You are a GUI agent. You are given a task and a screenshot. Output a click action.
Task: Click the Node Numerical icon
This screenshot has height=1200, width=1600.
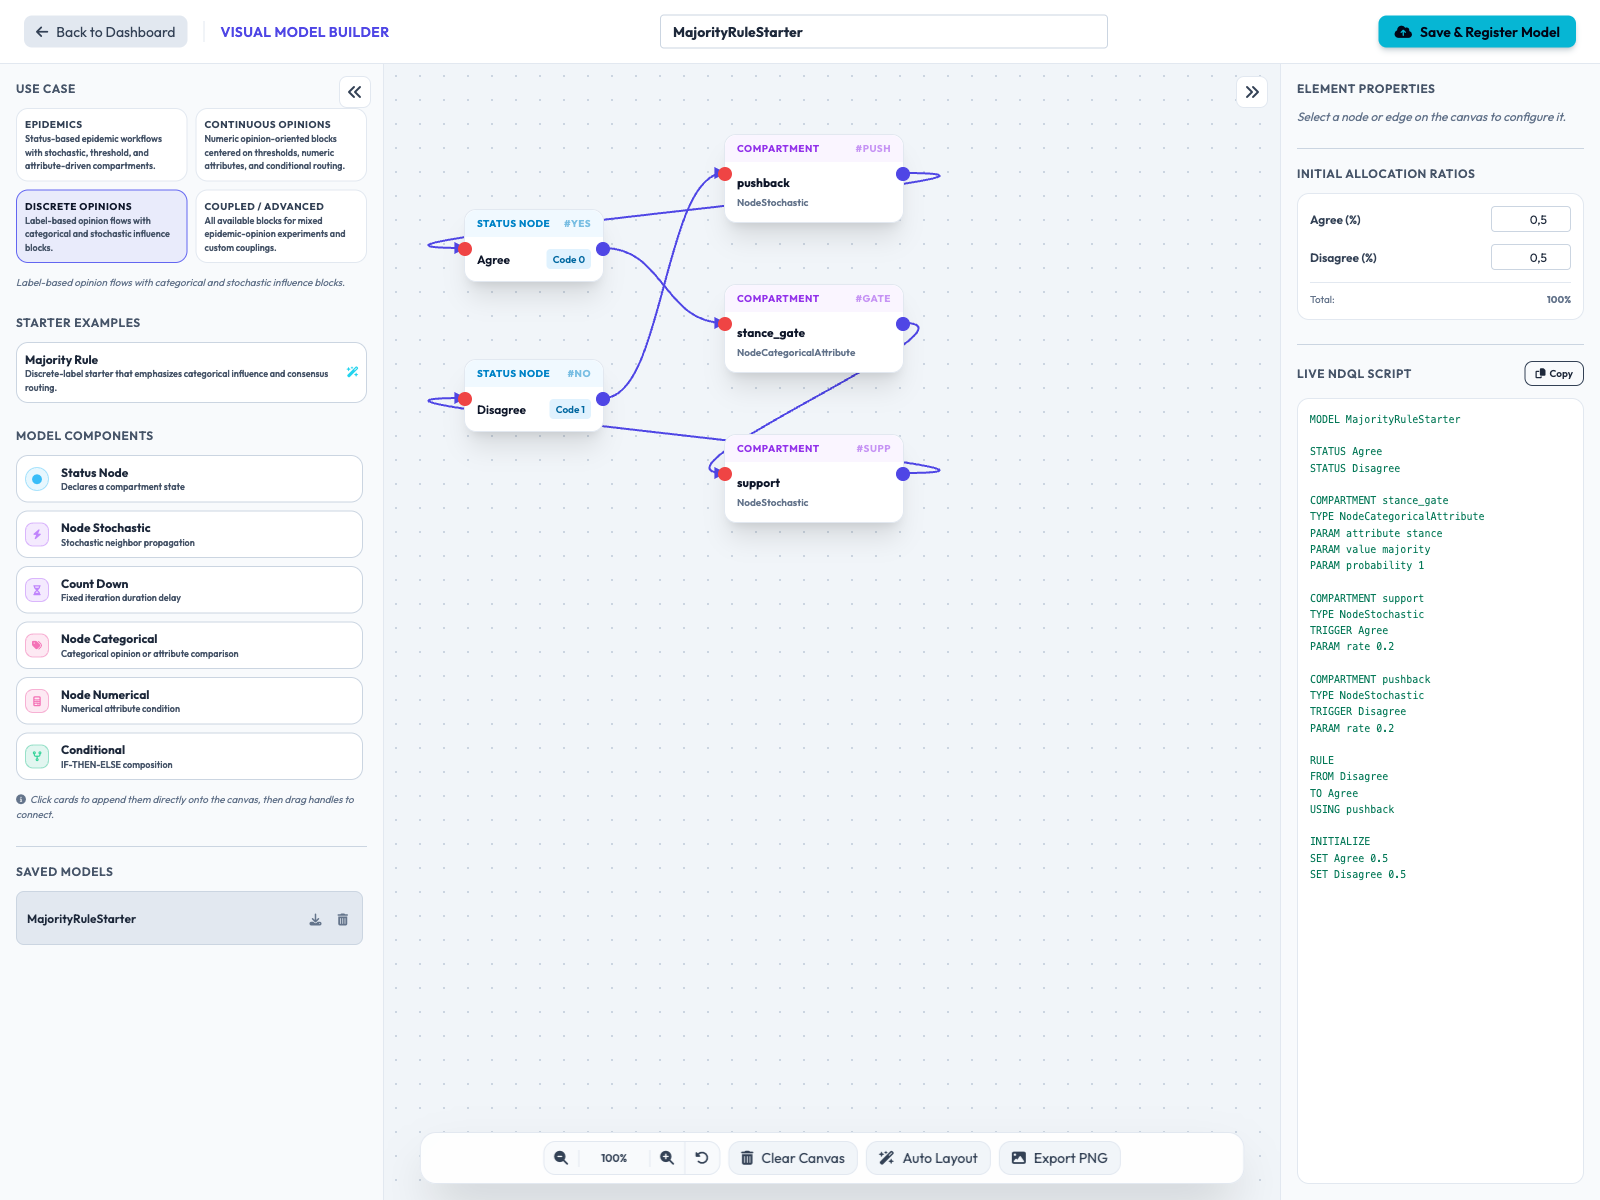pos(37,701)
